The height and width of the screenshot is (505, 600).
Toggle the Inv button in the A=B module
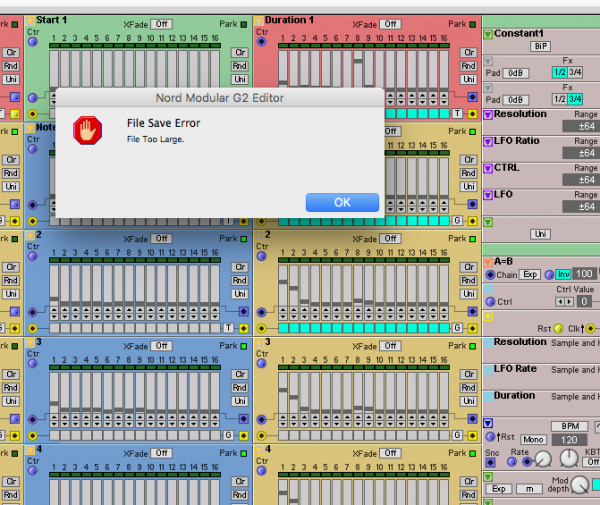click(564, 274)
